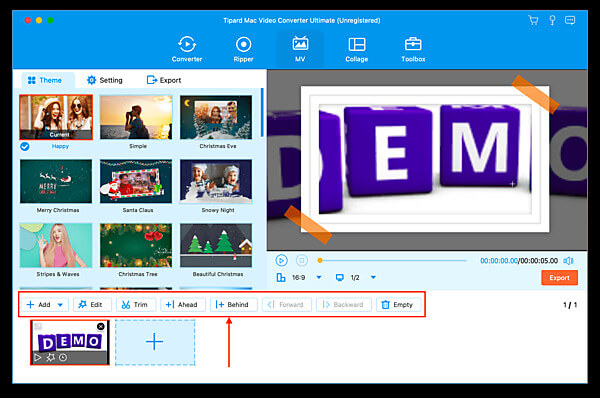Image resolution: width=600 pixels, height=398 pixels.
Task: Move the clip Backward
Action: (343, 305)
